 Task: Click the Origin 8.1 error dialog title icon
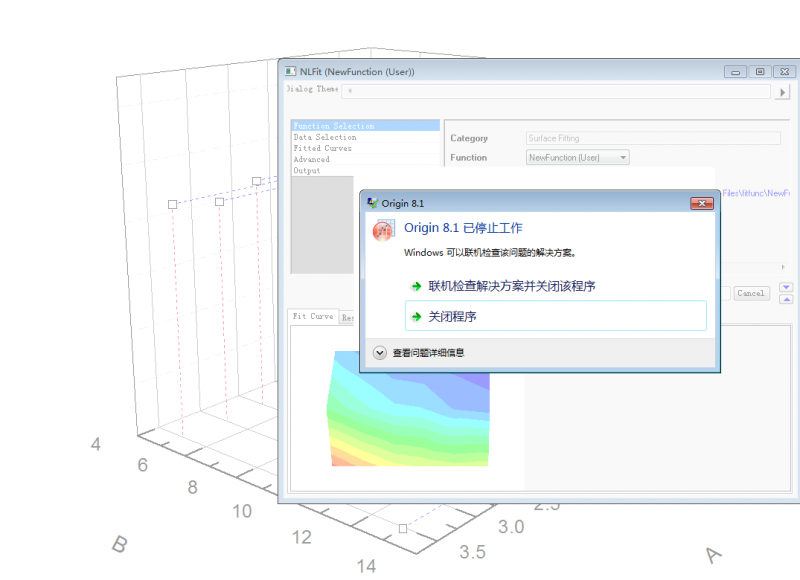[x=372, y=203]
